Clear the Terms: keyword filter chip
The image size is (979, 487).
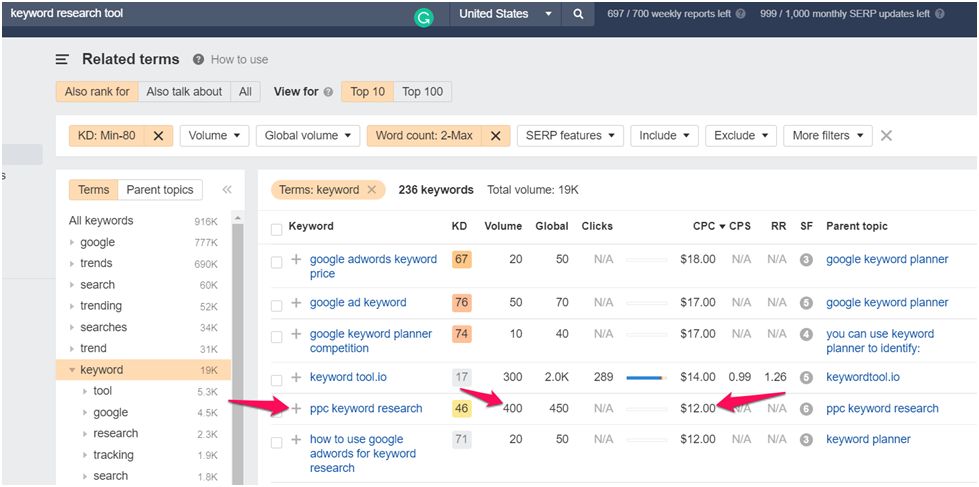tap(372, 190)
